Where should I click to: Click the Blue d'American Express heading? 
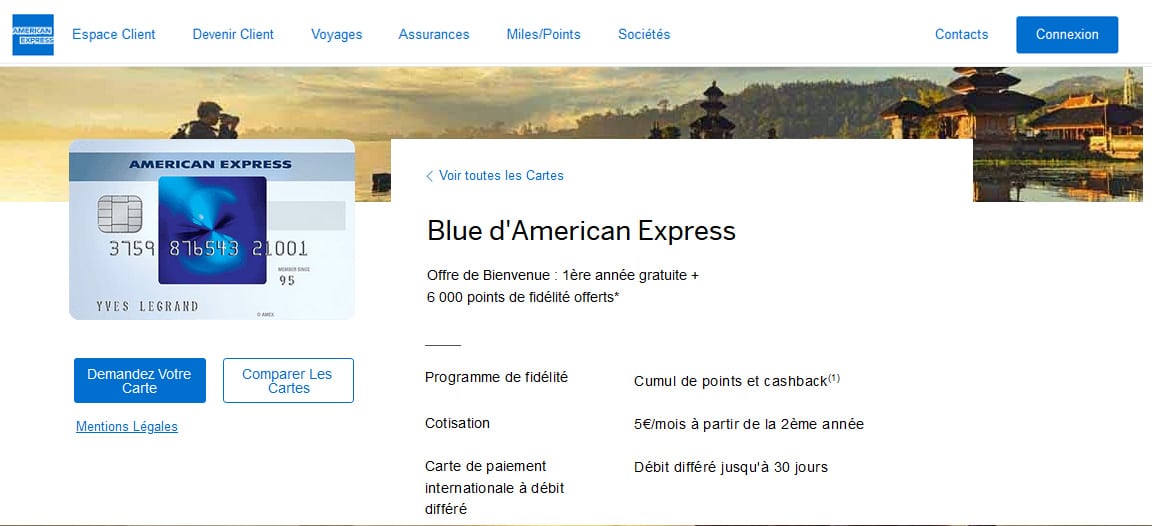click(581, 231)
